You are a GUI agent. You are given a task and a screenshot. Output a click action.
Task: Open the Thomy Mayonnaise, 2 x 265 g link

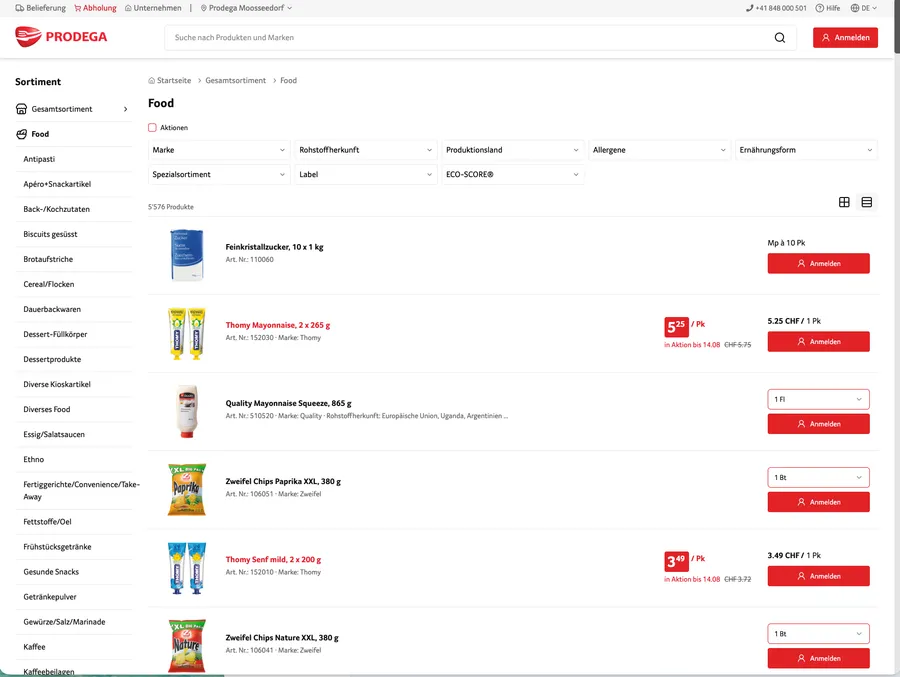click(278, 325)
